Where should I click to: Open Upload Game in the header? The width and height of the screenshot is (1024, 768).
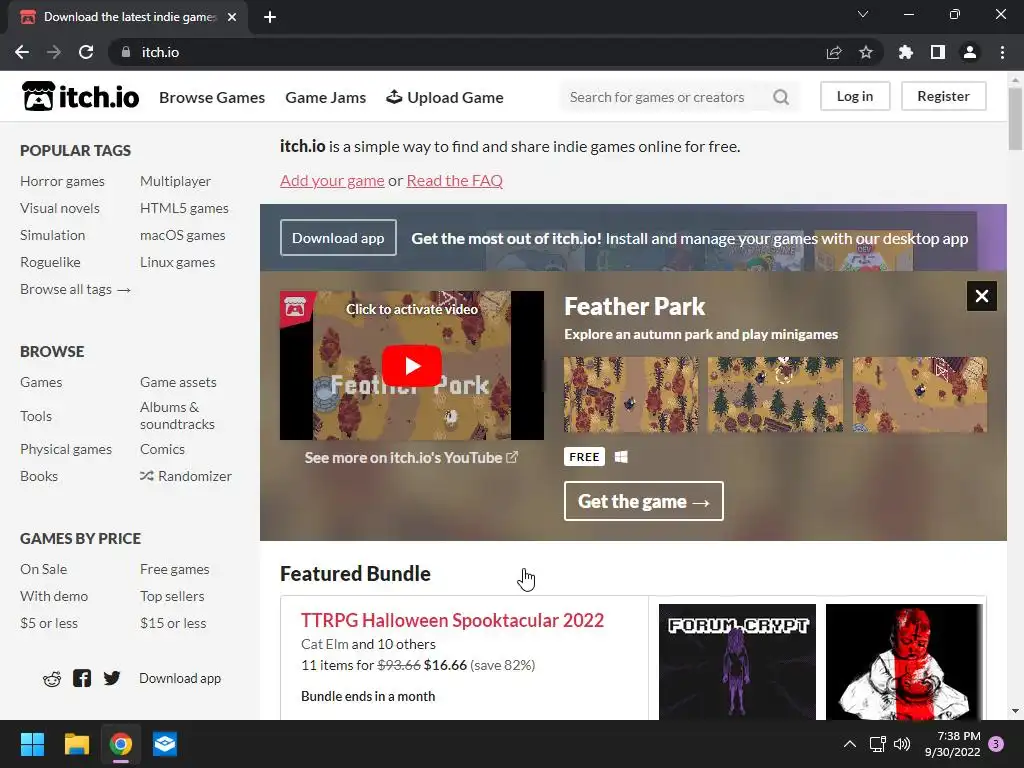coord(445,97)
